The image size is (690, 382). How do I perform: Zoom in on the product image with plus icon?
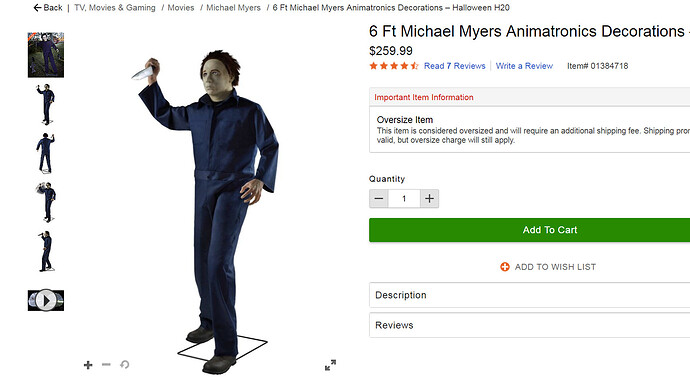(x=88, y=365)
